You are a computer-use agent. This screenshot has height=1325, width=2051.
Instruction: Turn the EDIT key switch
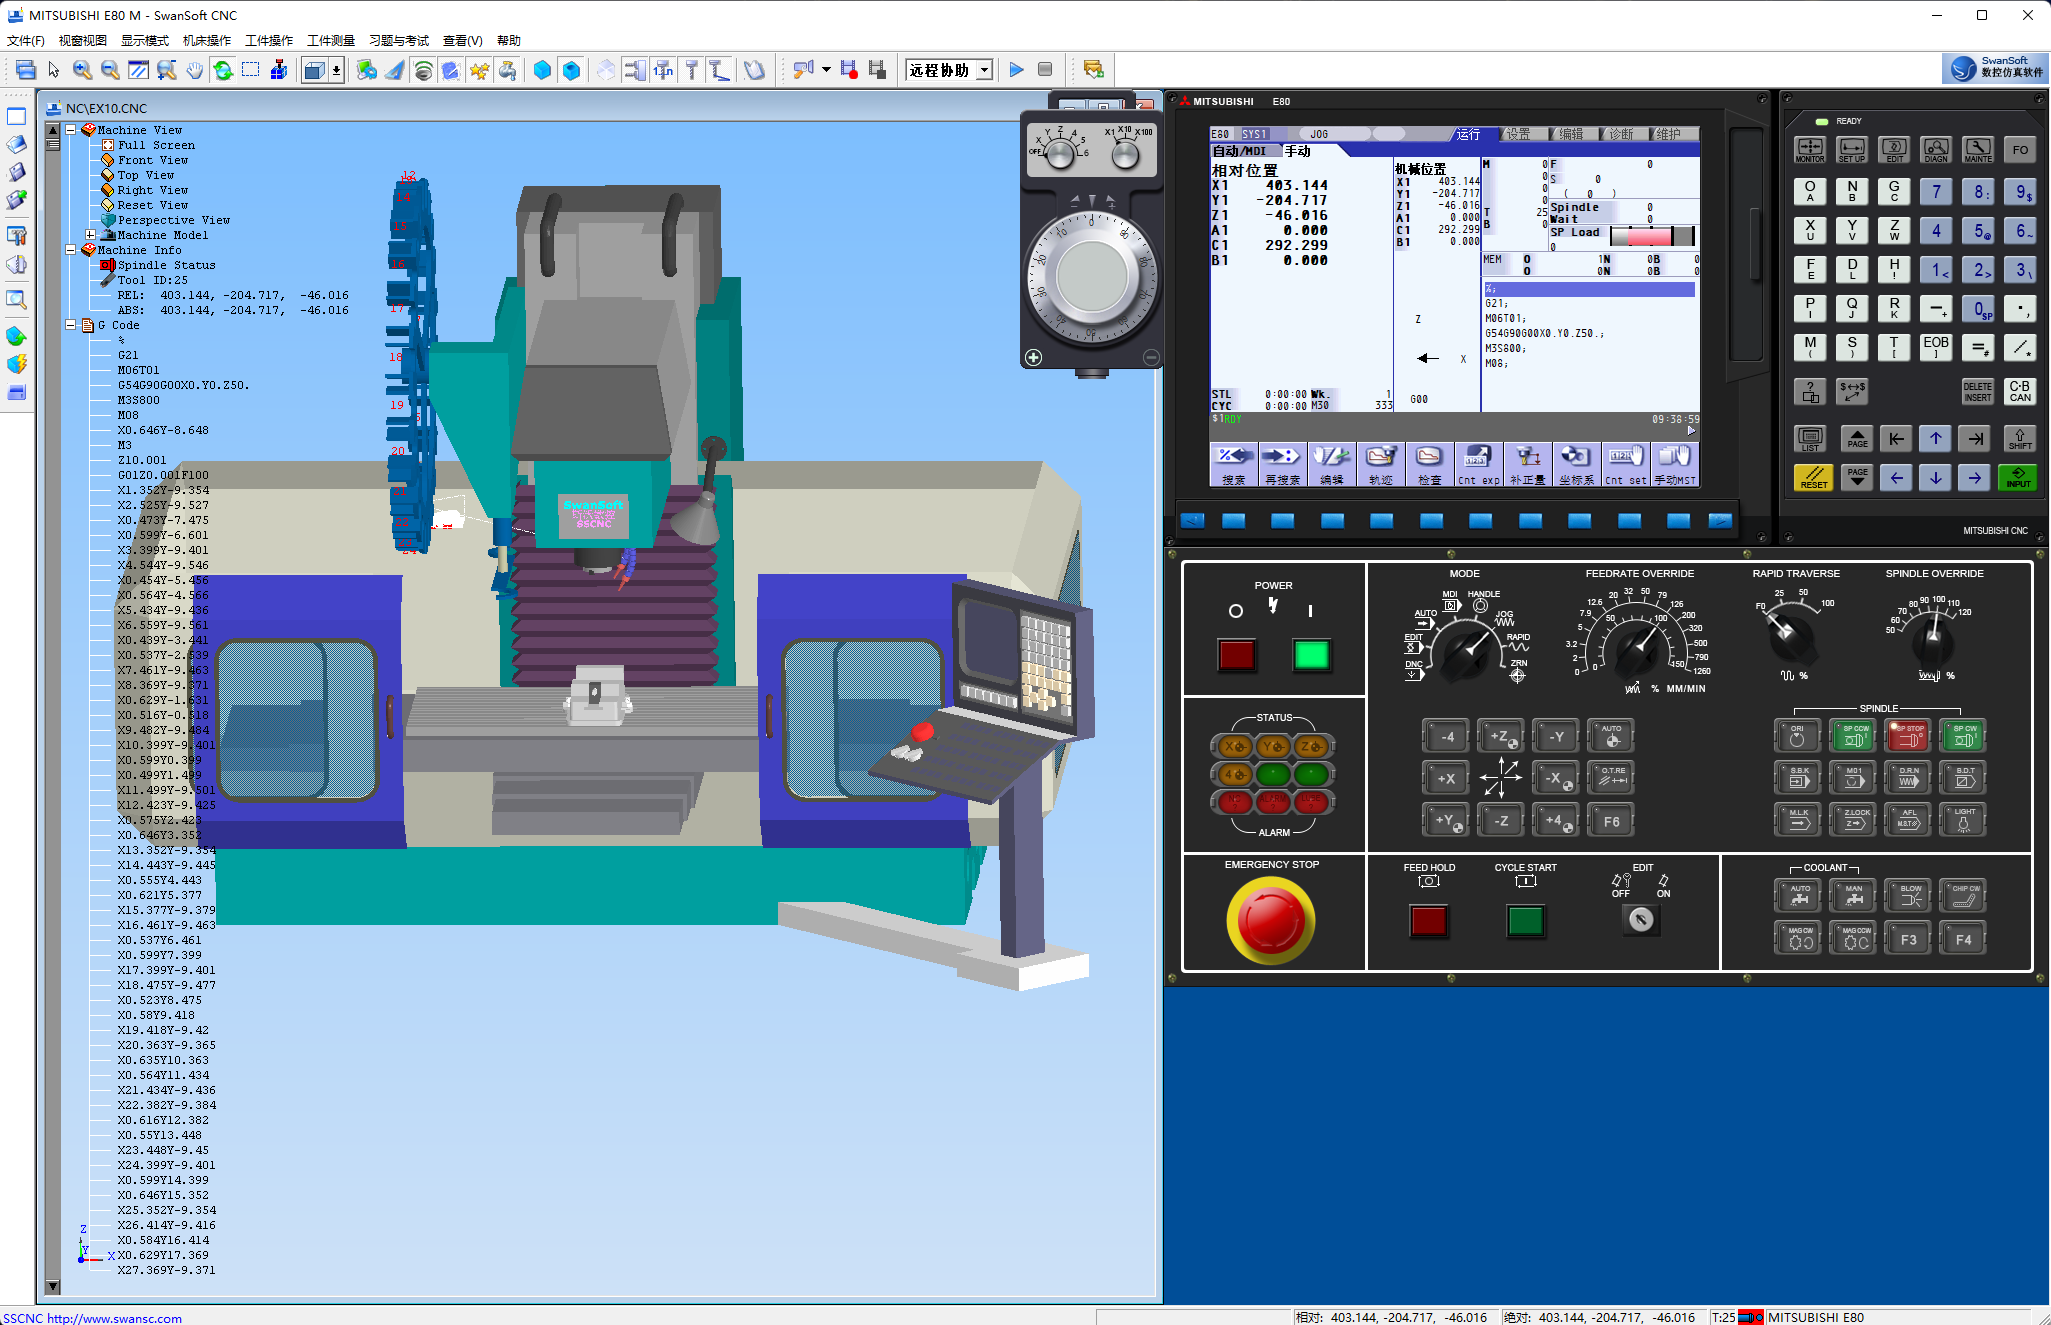(1640, 919)
